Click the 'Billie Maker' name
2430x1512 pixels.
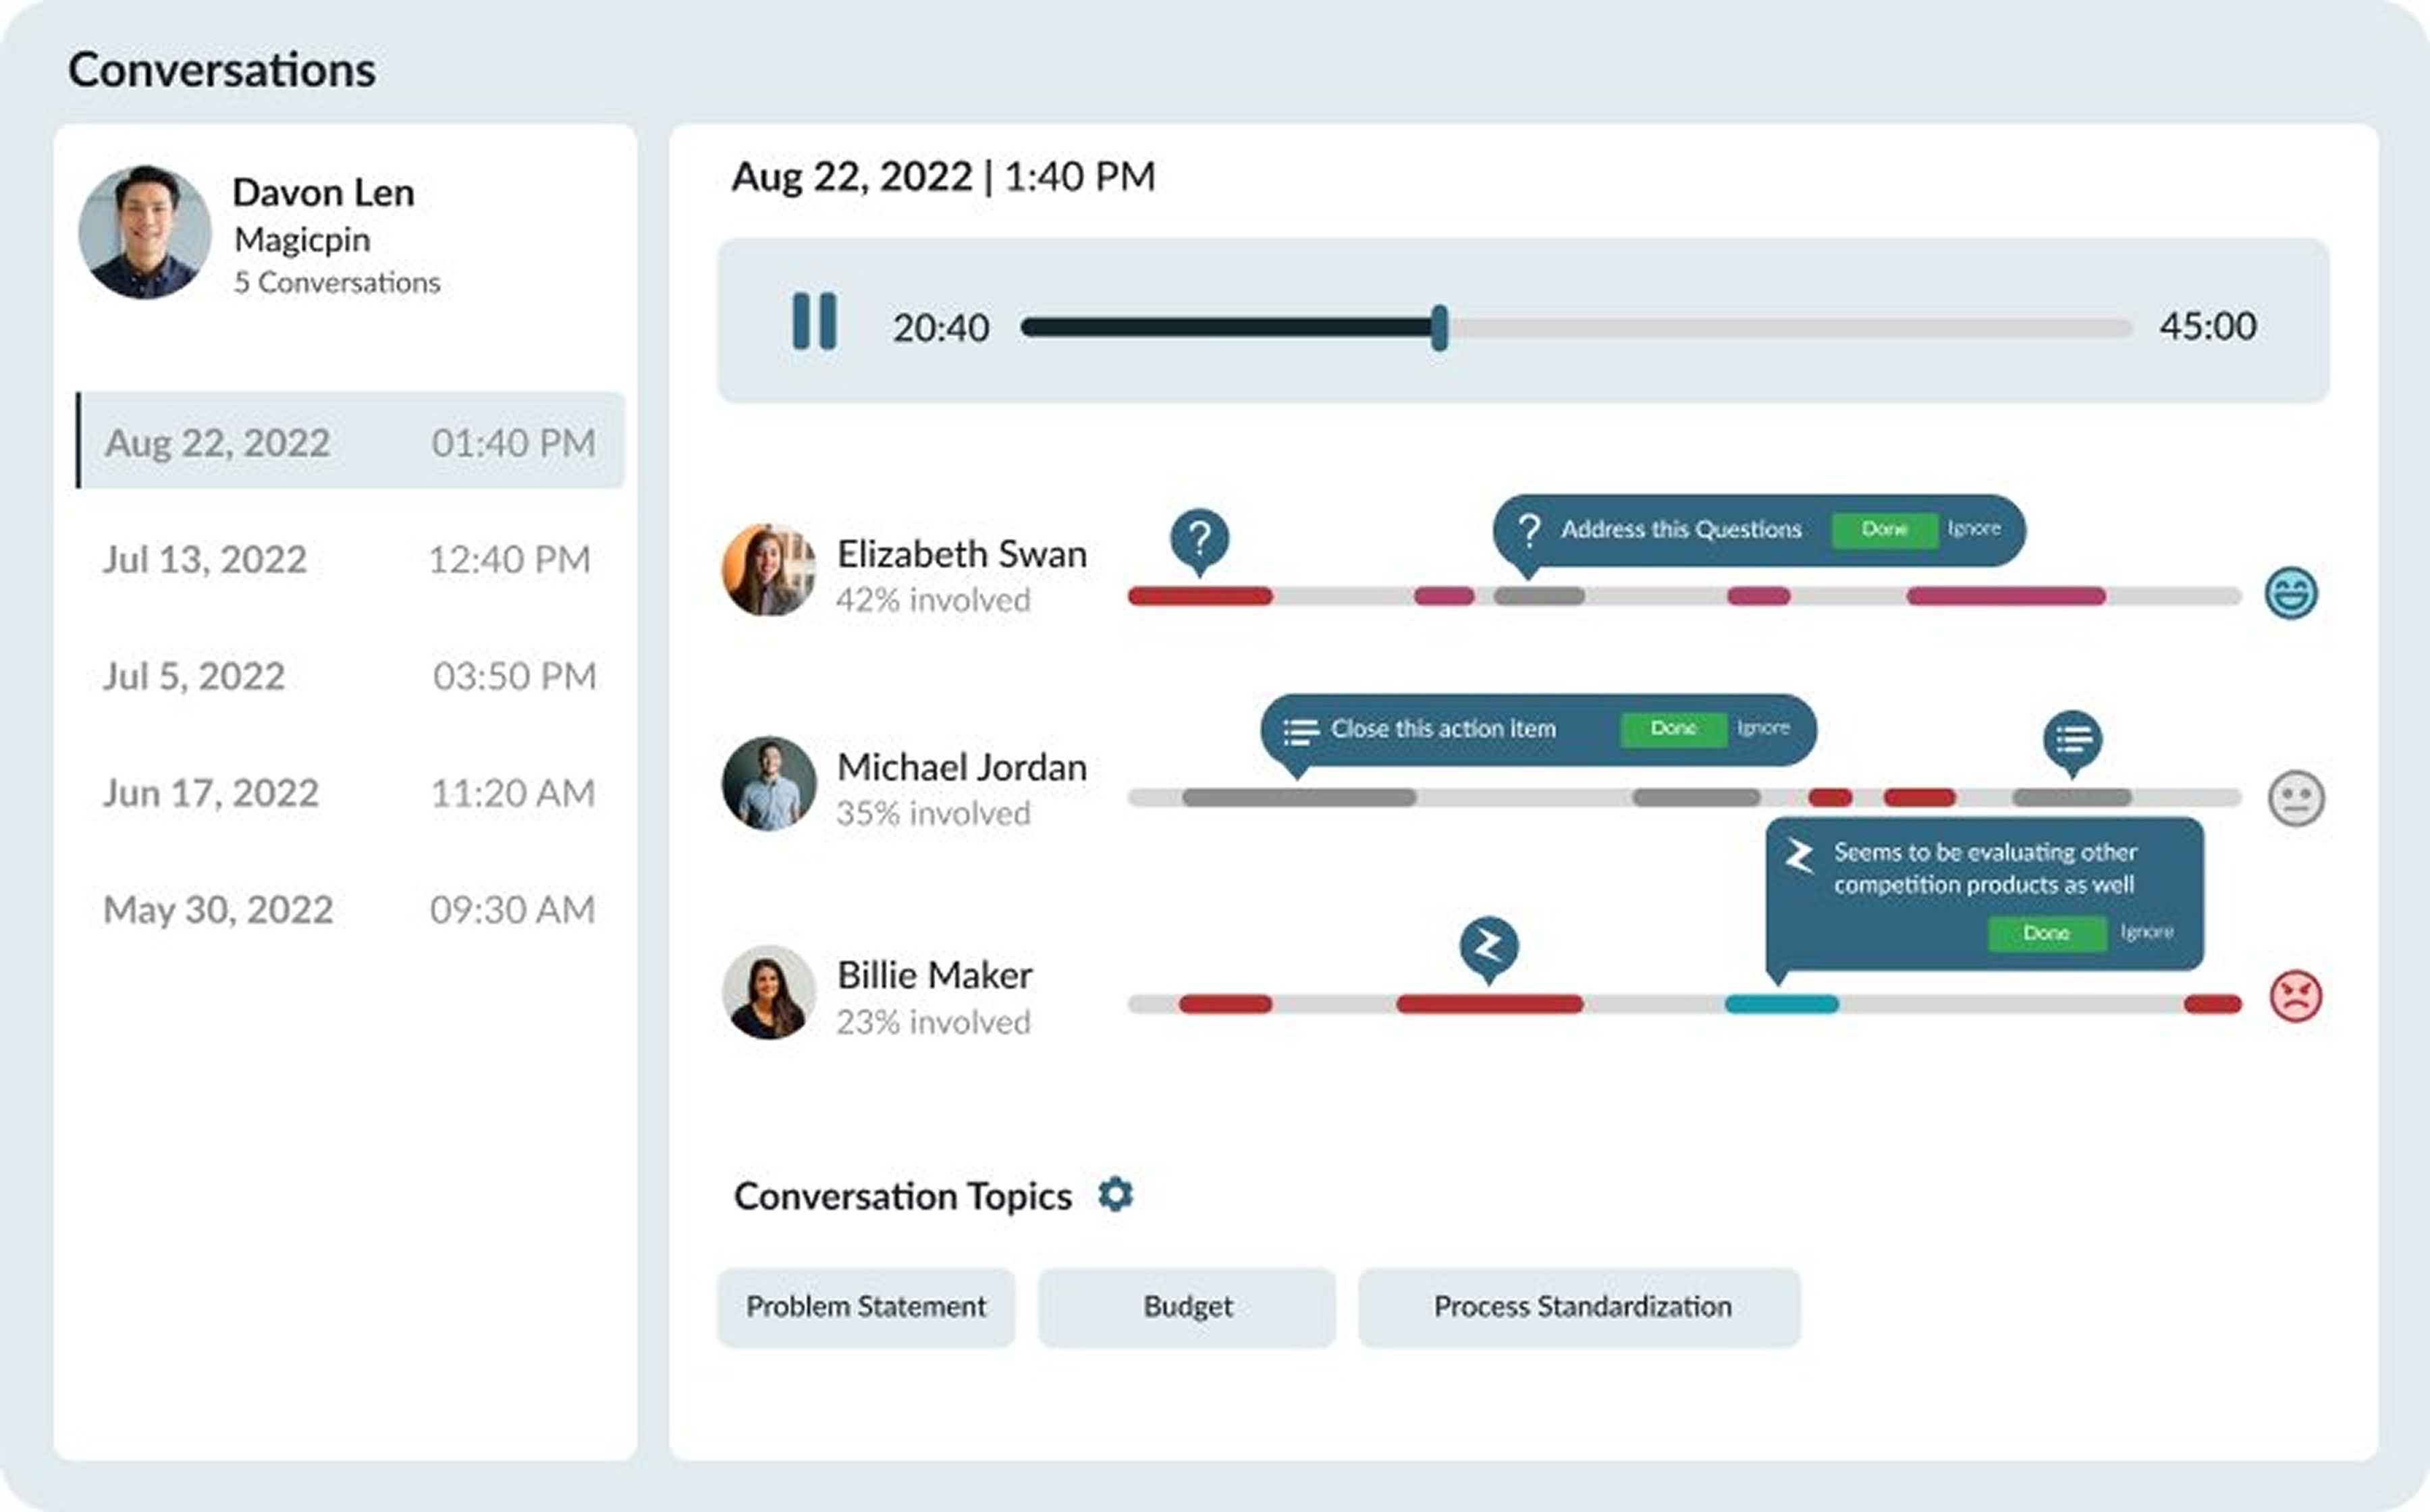point(935,975)
